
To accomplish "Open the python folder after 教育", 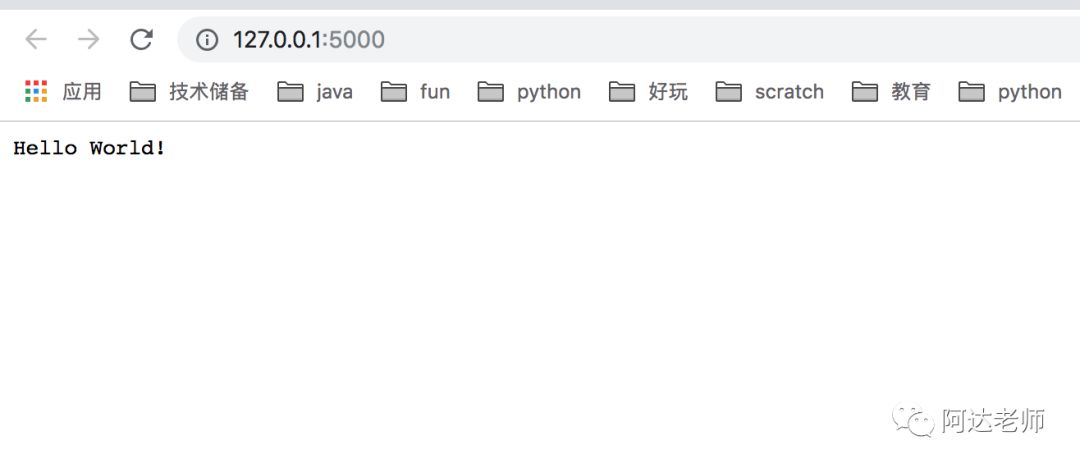I will pyautogui.click(x=1010, y=92).
